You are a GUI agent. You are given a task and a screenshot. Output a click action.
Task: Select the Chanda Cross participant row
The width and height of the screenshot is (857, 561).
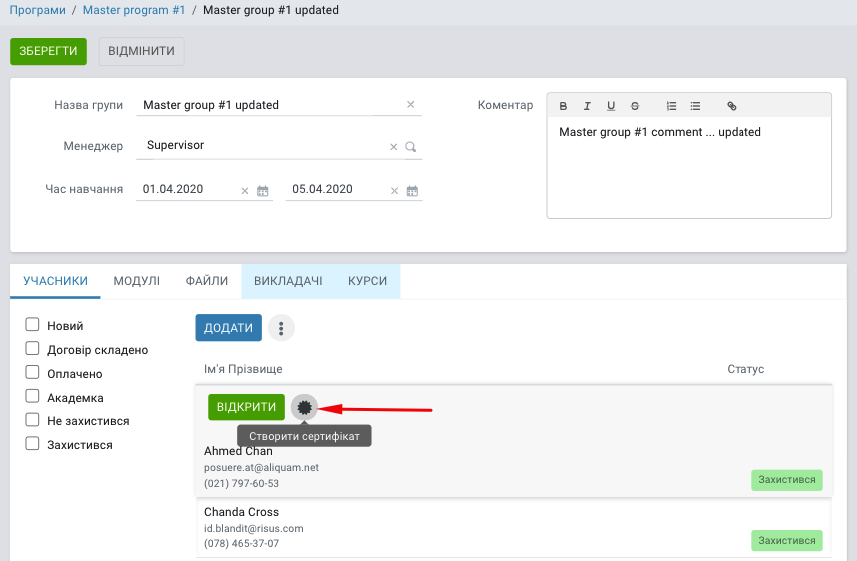(x=514, y=528)
